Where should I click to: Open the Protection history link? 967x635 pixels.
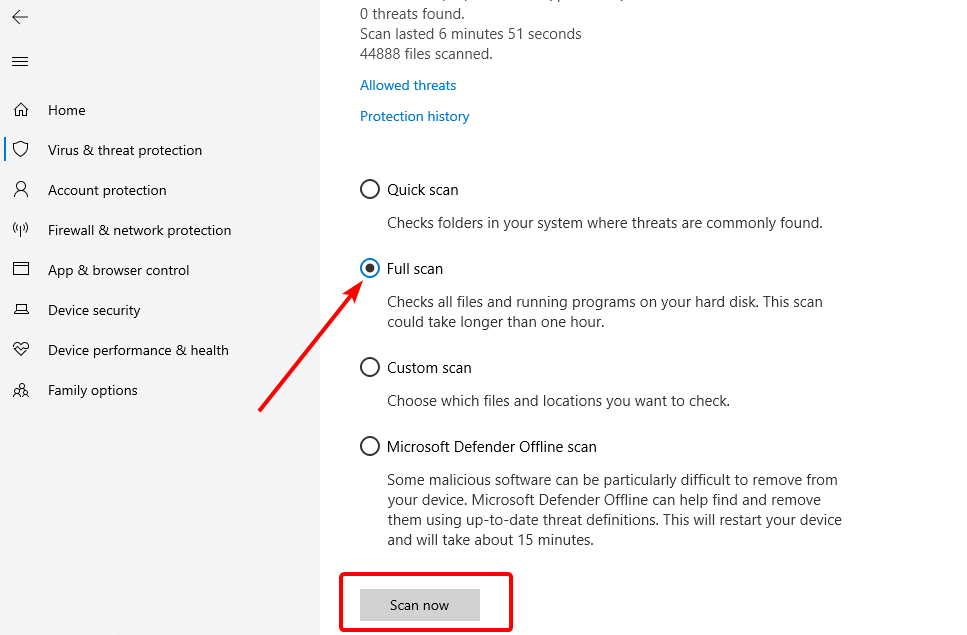click(x=414, y=116)
